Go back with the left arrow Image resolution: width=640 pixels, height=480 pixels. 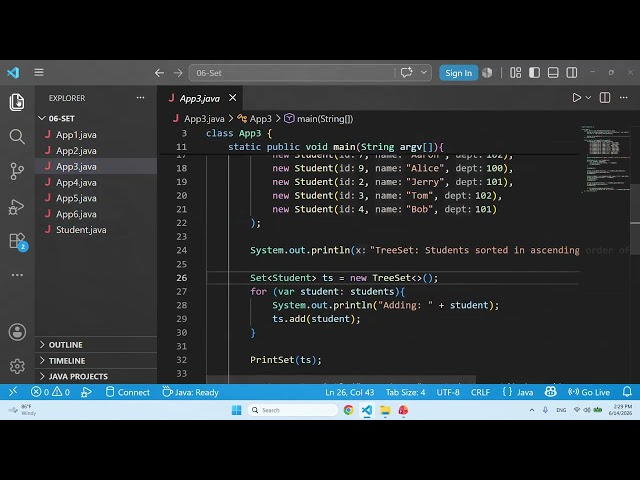tap(159, 73)
